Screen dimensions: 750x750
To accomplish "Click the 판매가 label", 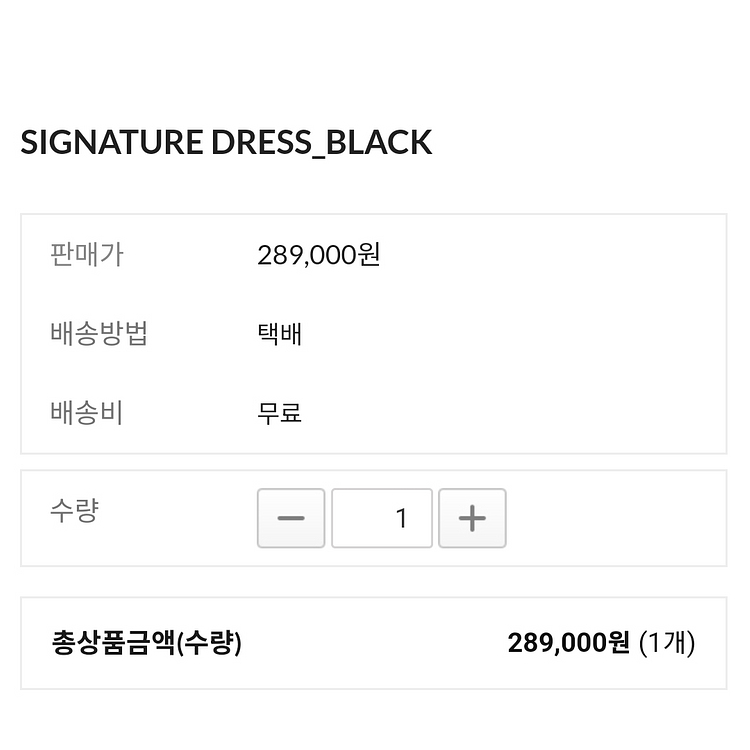I will [x=86, y=254].
